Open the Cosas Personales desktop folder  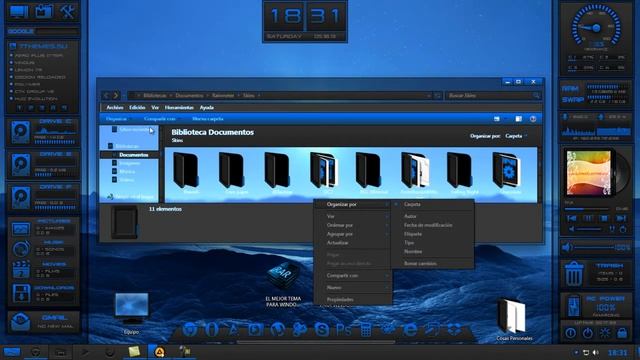pos(513,318)
